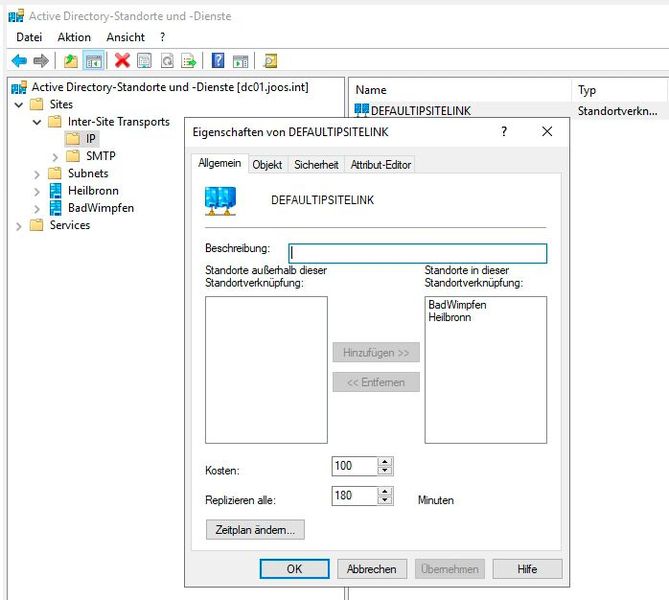This screenshot has height=600, width=669.
Task: Toggle the Show/Hide Console Tree icon
Action: click(x=93, y=61)
